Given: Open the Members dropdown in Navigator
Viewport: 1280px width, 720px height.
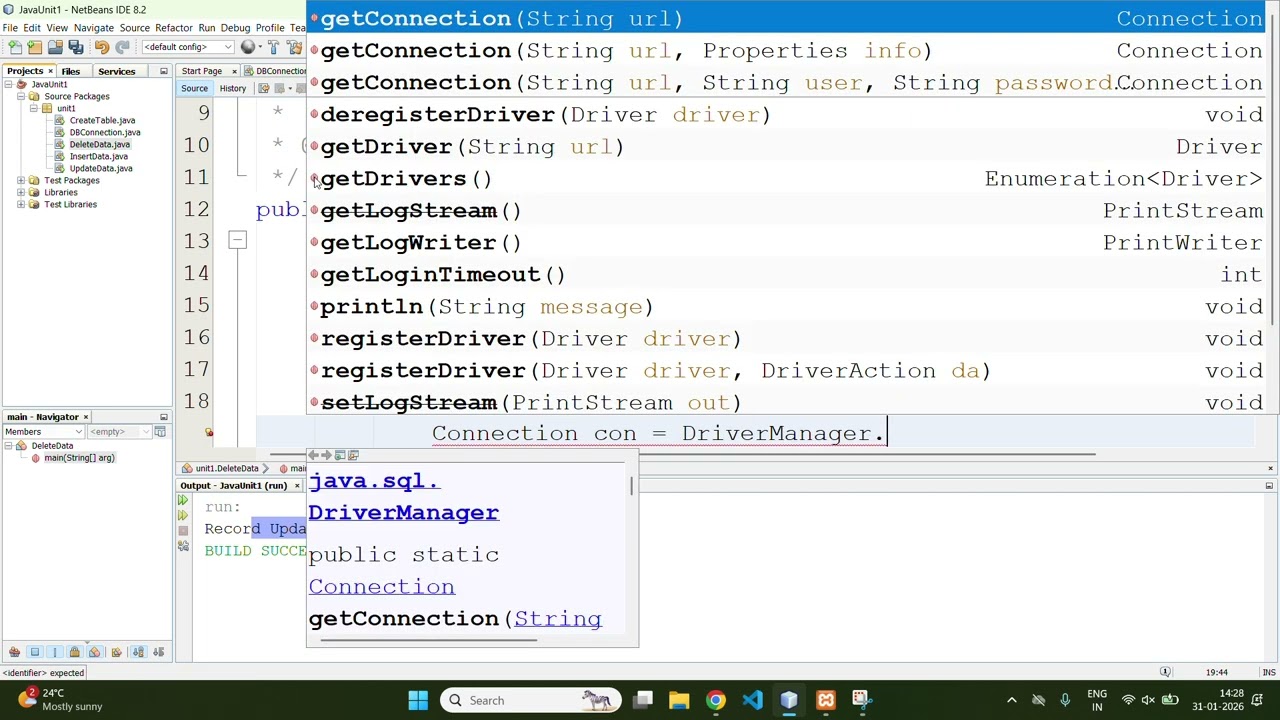Looking at the screenshot, I should pos(43,432).
